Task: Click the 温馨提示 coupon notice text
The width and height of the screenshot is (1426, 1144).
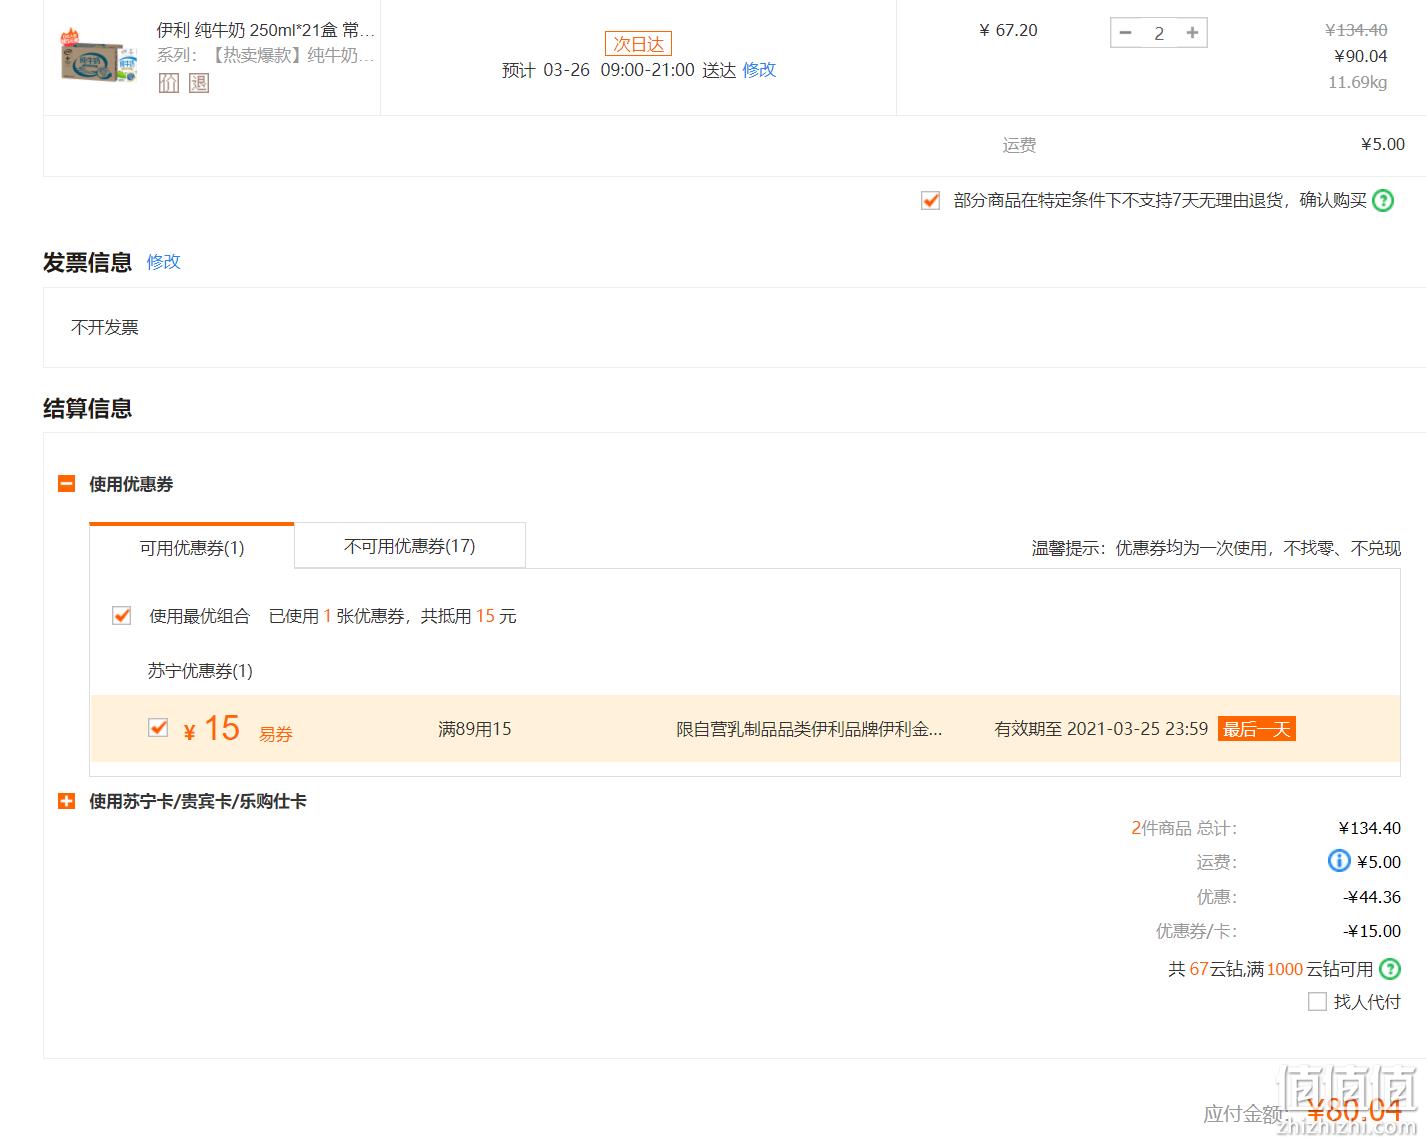Action: pyautogui.click(x=1216, y=548)
